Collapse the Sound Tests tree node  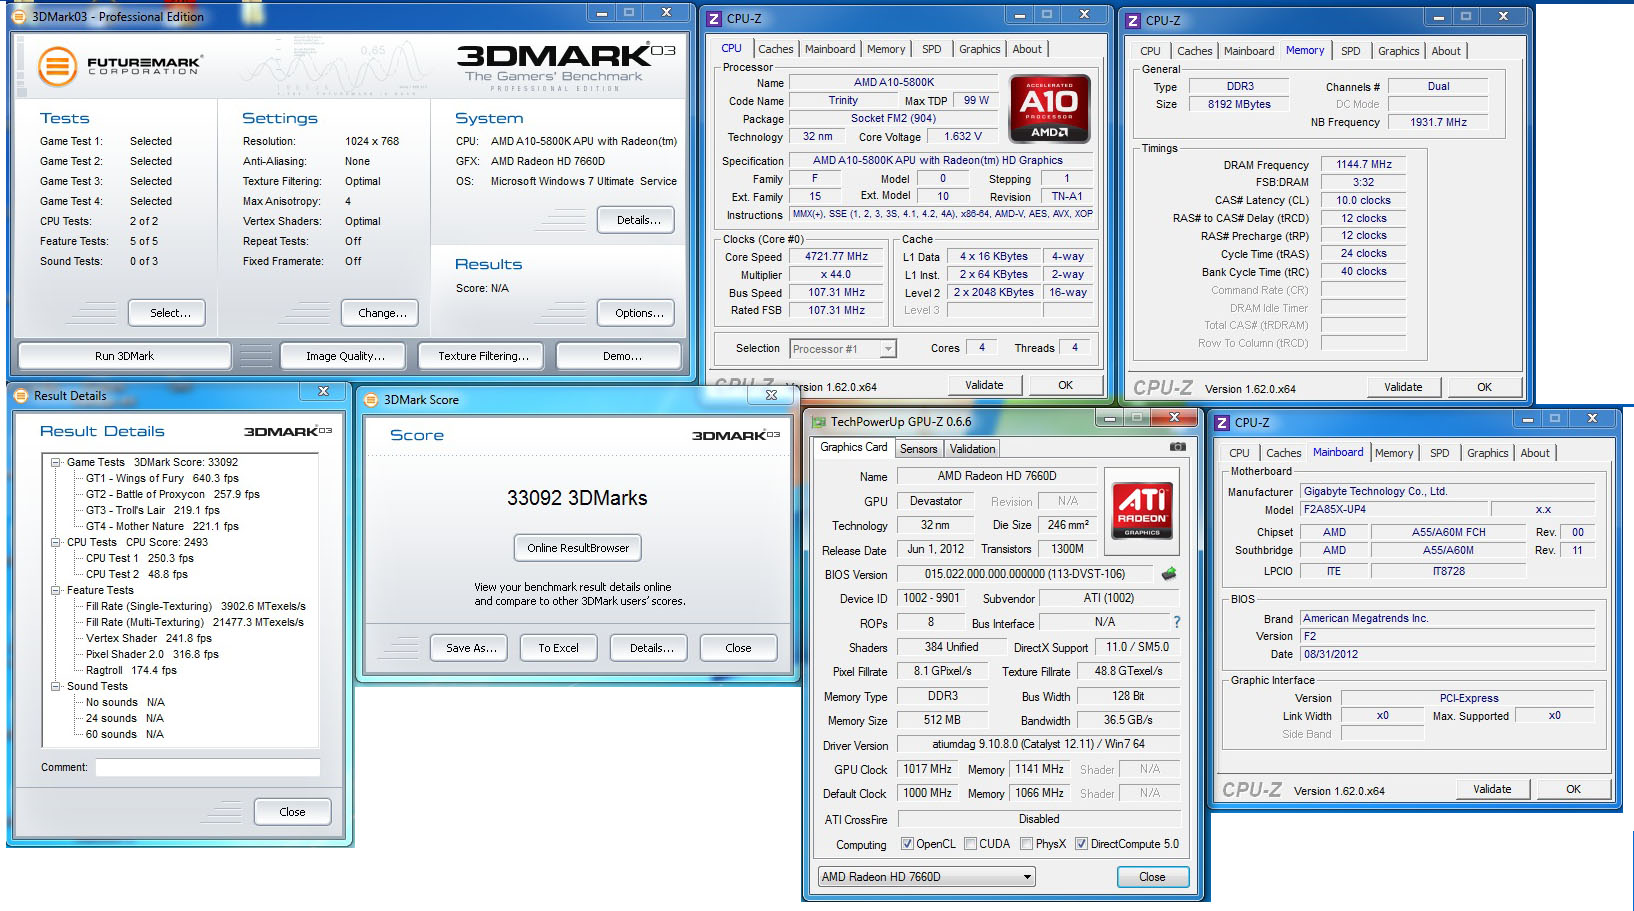coord(56,686)
